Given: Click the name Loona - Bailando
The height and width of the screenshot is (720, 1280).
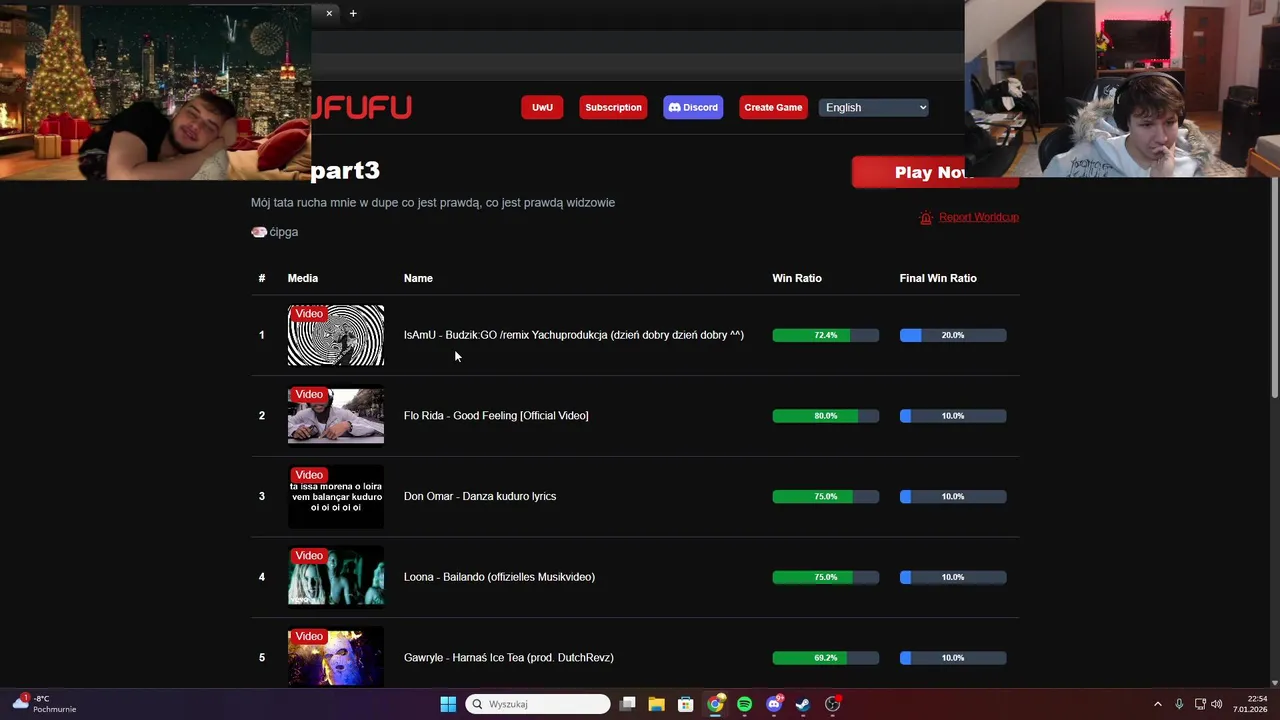Looking at the screenshot, I should click(x=499, y=577).
